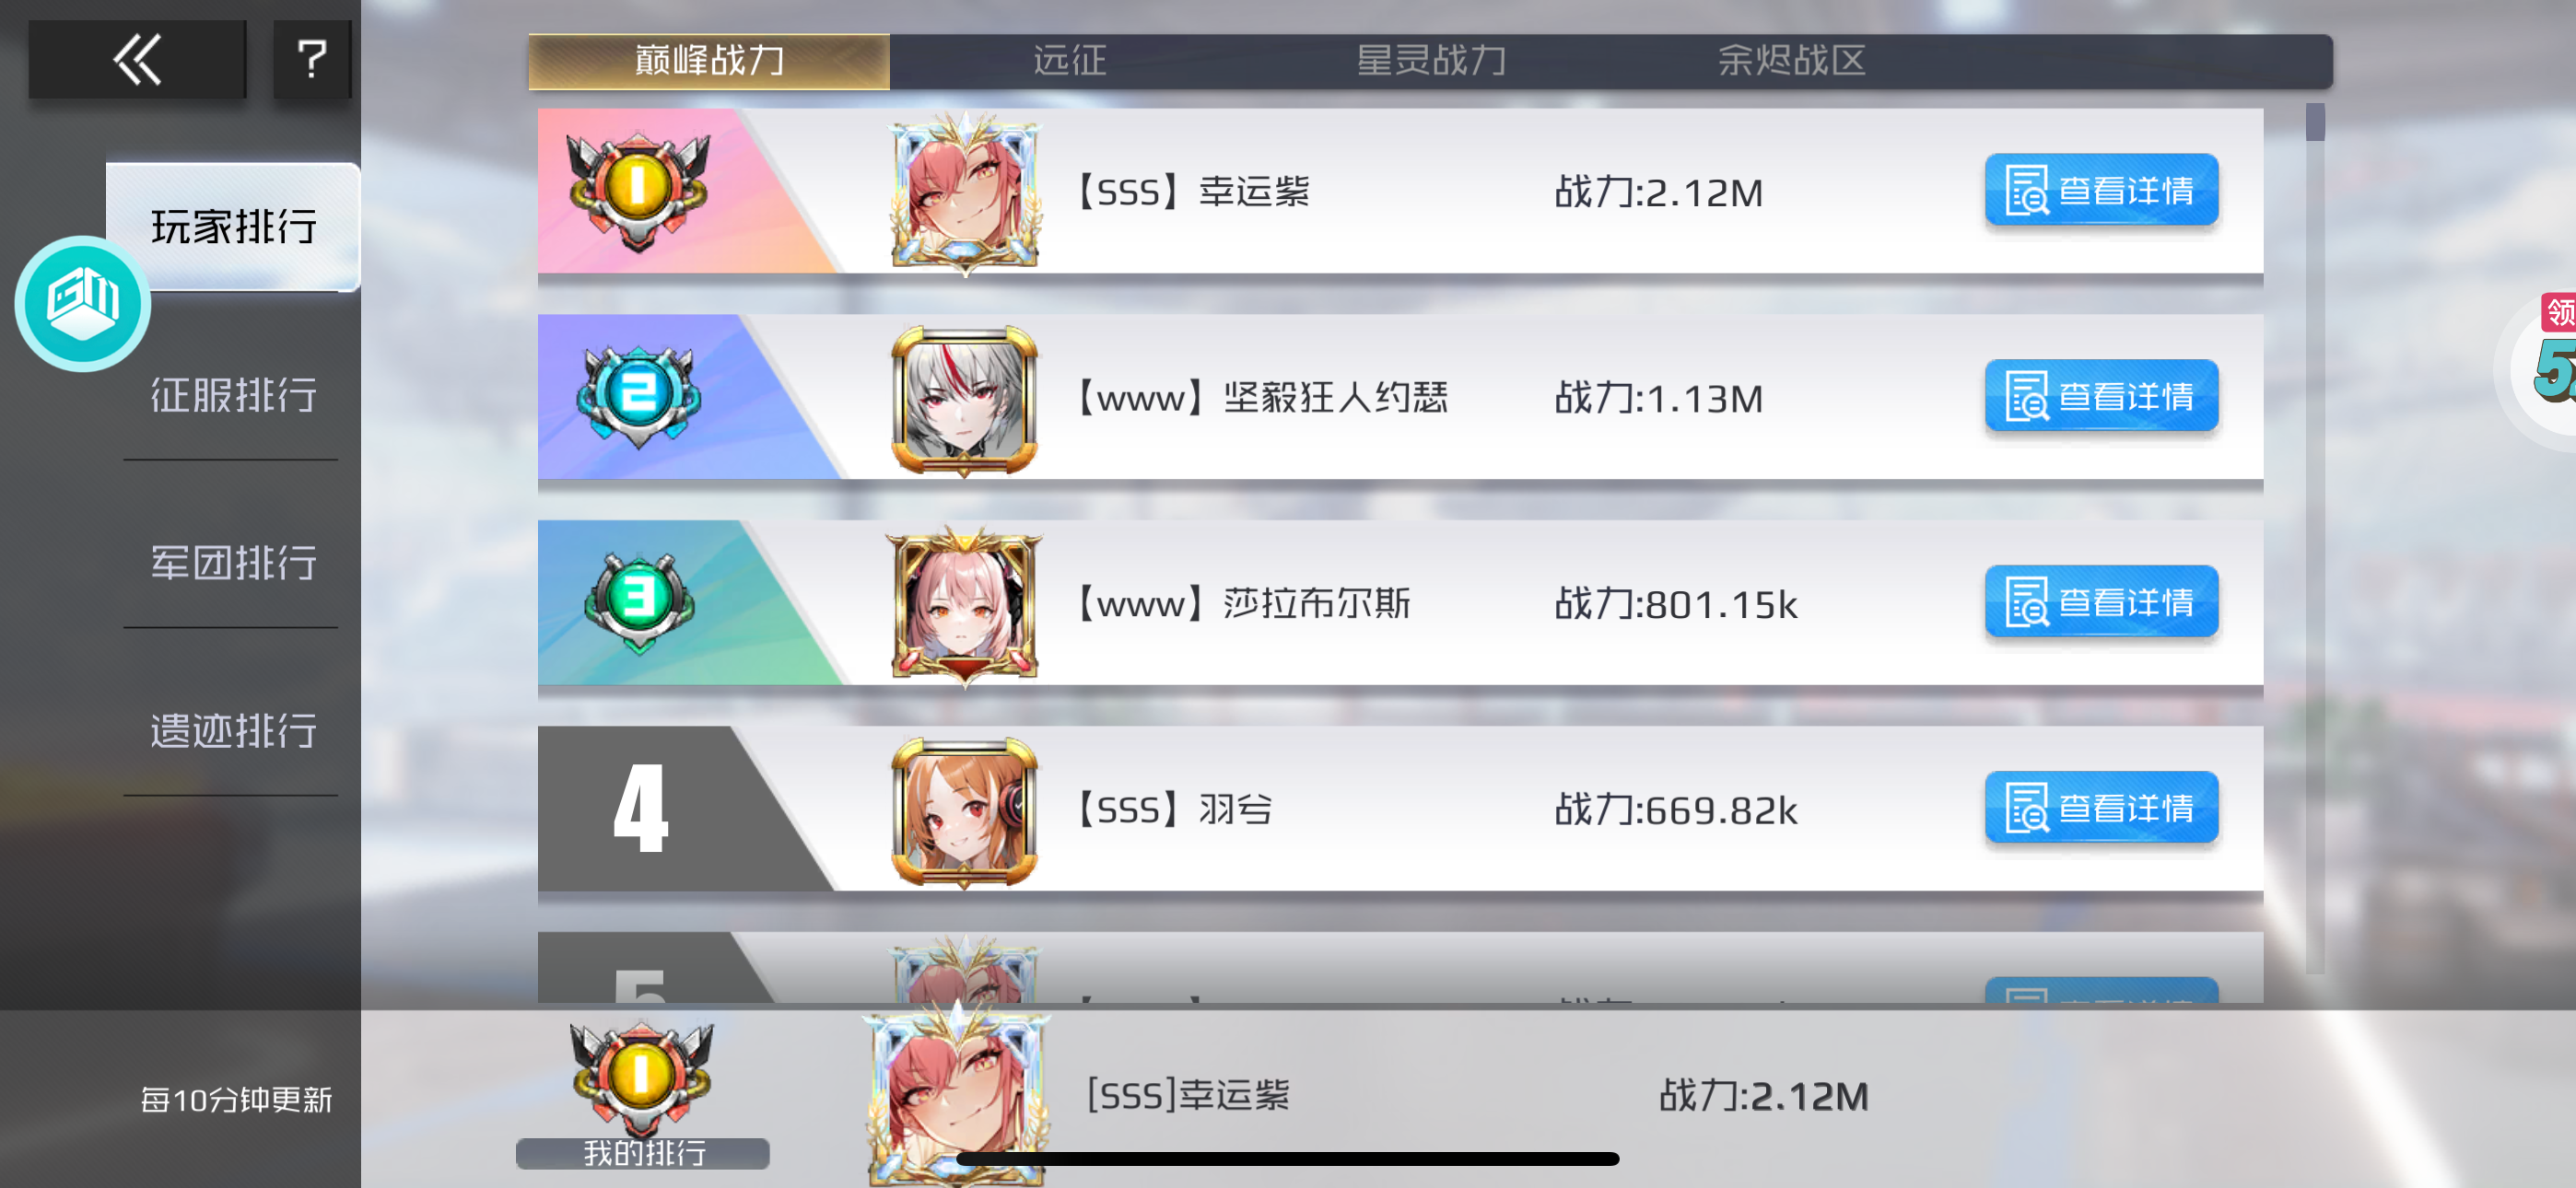
Task: Open 征服排行 in the sidebar
Action: tap(233, 394)
